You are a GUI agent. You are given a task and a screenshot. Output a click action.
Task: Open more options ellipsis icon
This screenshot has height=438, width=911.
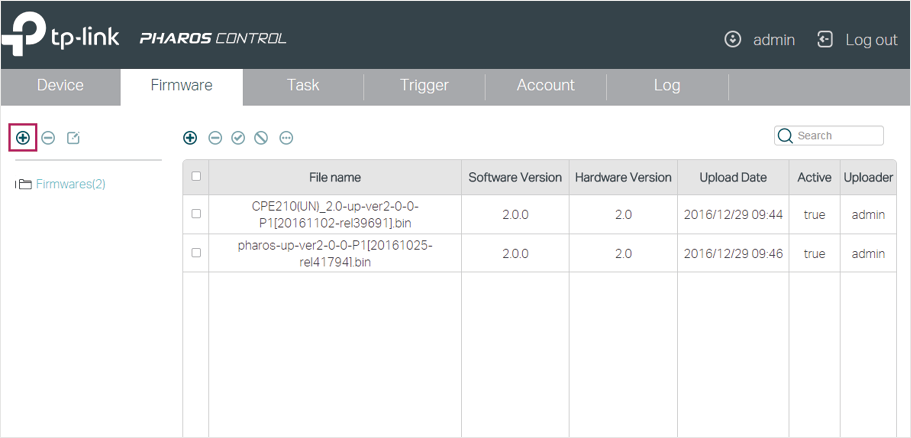[286, 138]
